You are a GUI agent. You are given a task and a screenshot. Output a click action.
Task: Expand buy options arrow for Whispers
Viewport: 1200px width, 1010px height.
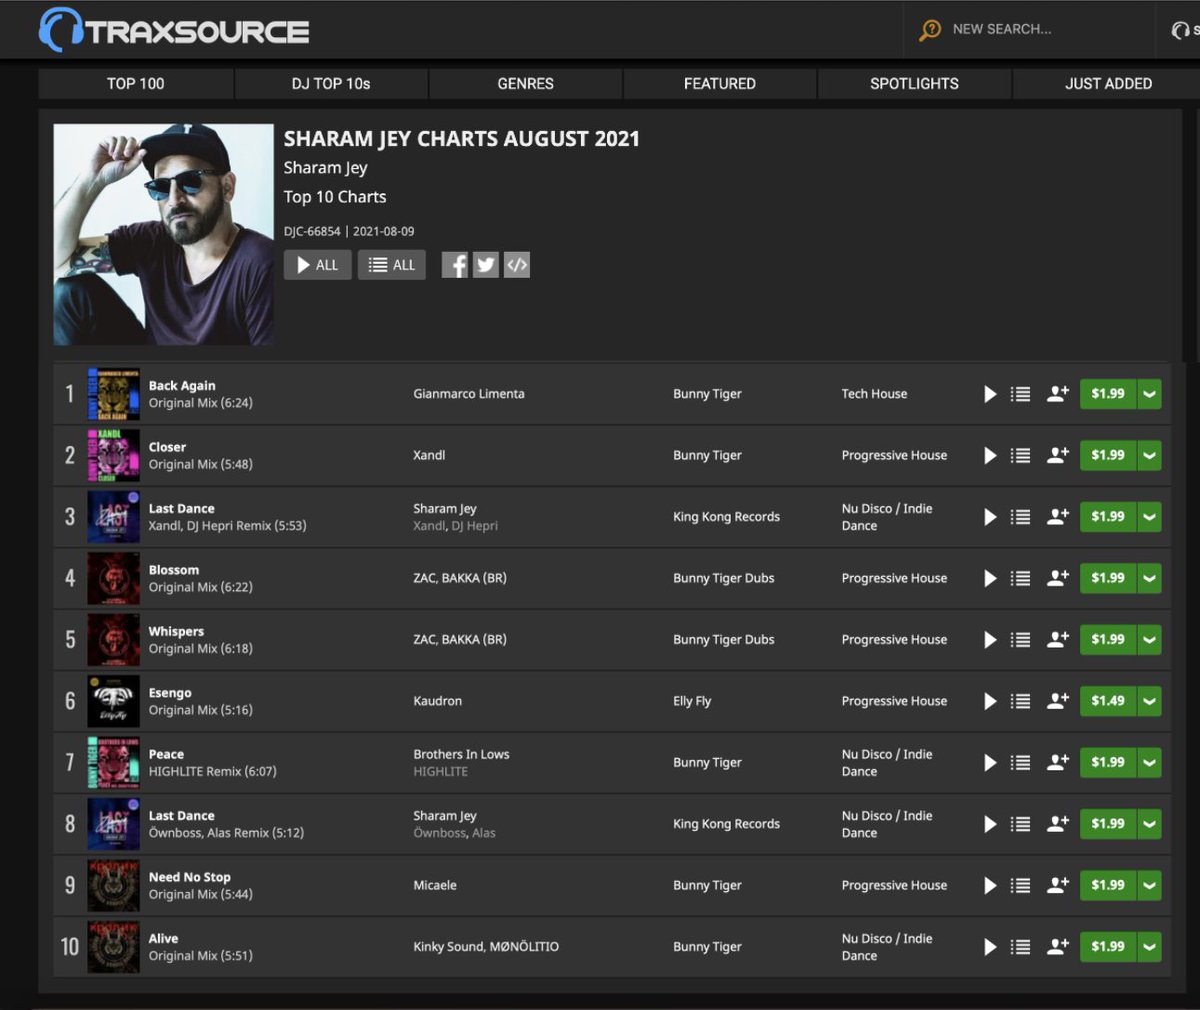pyautogui.click(x=1149, y=640)
